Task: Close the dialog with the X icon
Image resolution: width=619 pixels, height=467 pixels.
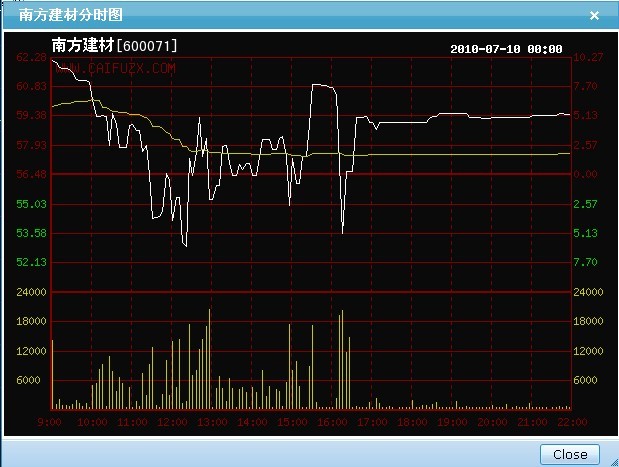Action: click(x=594, y=15)
